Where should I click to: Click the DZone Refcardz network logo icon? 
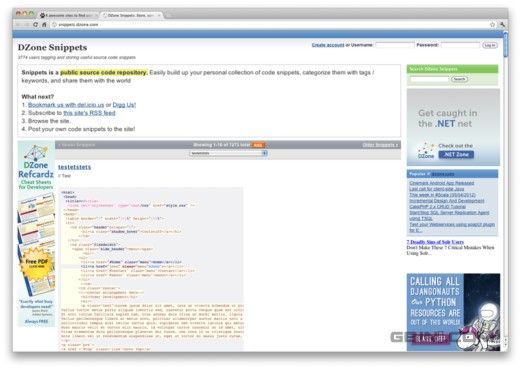[36, 152]
